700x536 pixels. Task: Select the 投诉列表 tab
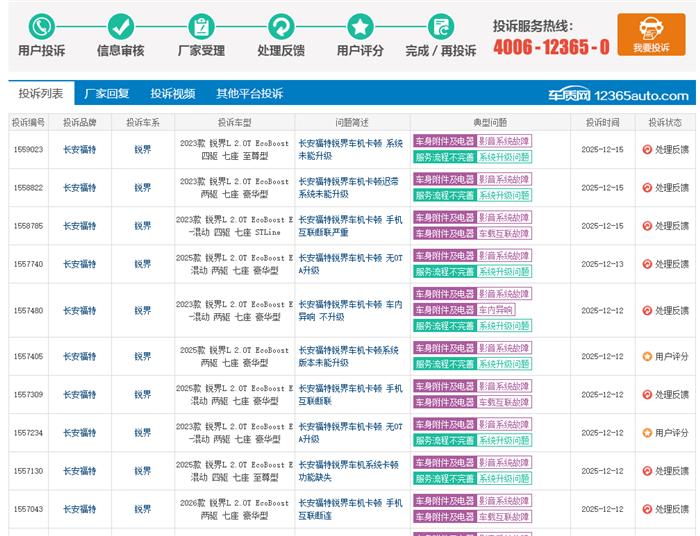coord(41,94)
